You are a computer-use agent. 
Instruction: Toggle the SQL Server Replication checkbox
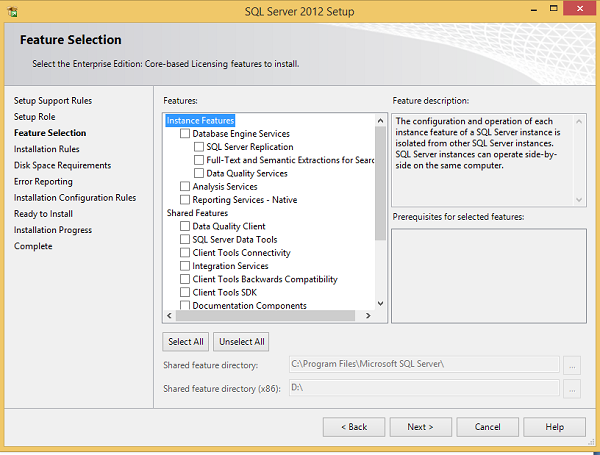point(198,147)
